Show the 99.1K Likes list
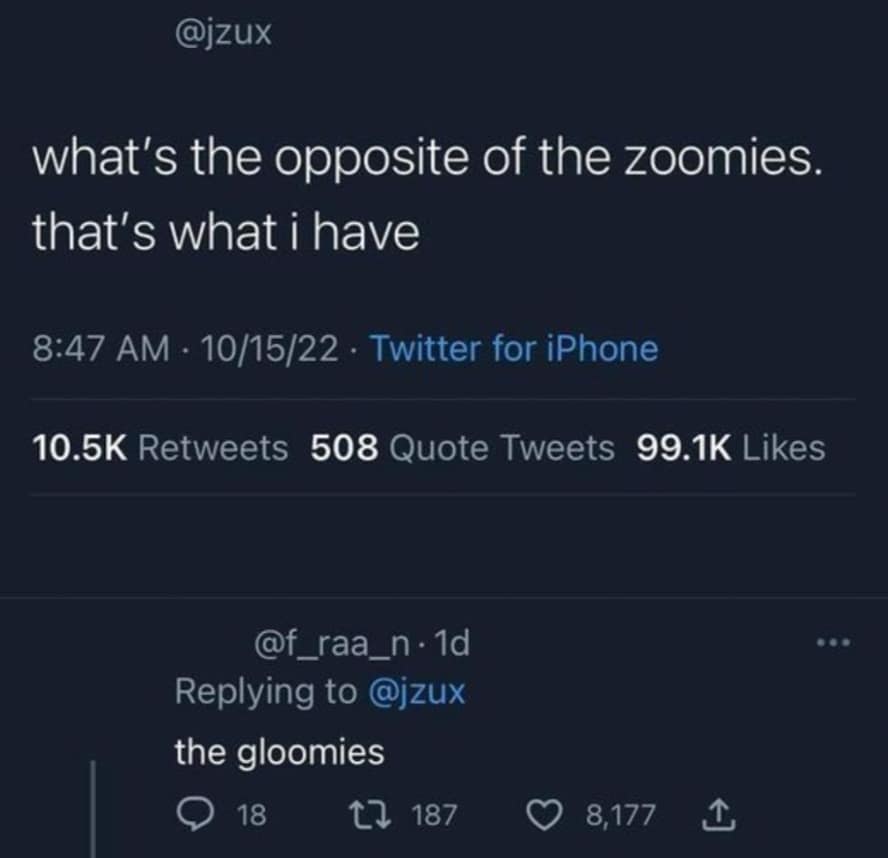888x858 pixels. click(730, 448)
